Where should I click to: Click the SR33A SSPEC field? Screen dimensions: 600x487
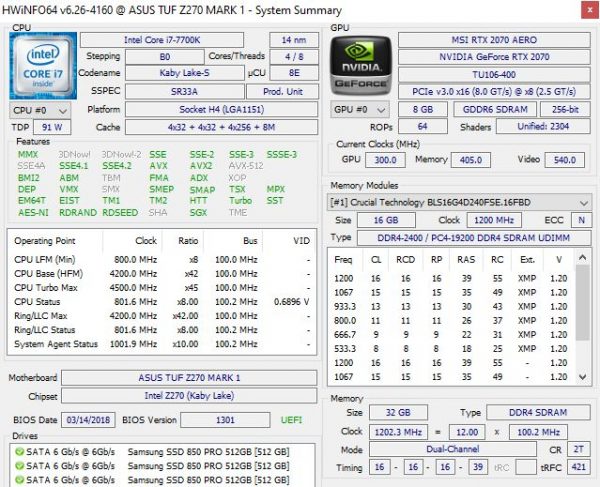pyautogui.click(x=184, y=91)
